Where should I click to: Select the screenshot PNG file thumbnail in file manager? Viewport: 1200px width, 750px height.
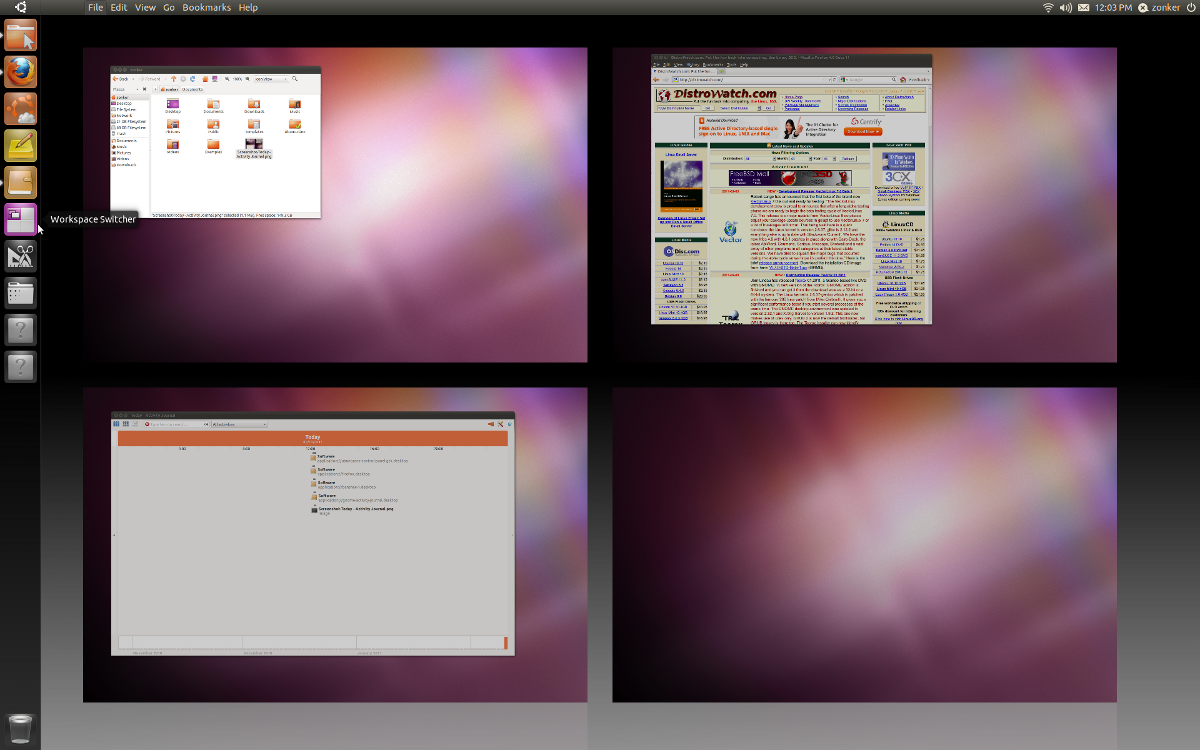tap(254, 146)
